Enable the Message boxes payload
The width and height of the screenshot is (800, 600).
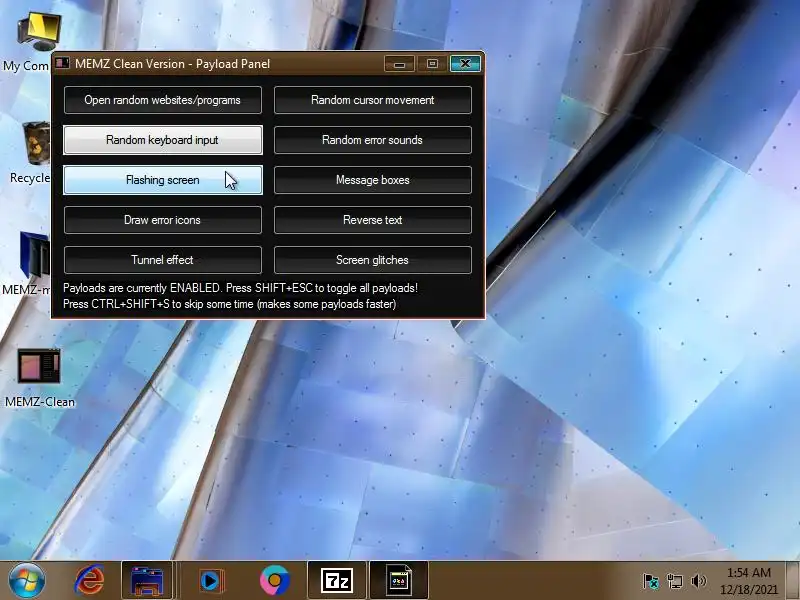click(373, 180)
